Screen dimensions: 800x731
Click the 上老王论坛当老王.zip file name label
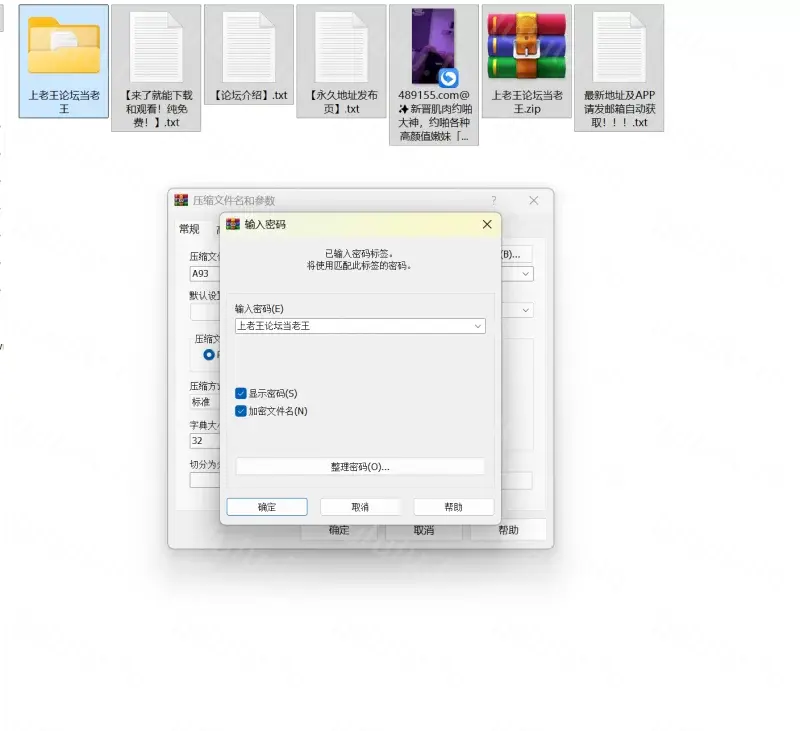click(527, 102)
